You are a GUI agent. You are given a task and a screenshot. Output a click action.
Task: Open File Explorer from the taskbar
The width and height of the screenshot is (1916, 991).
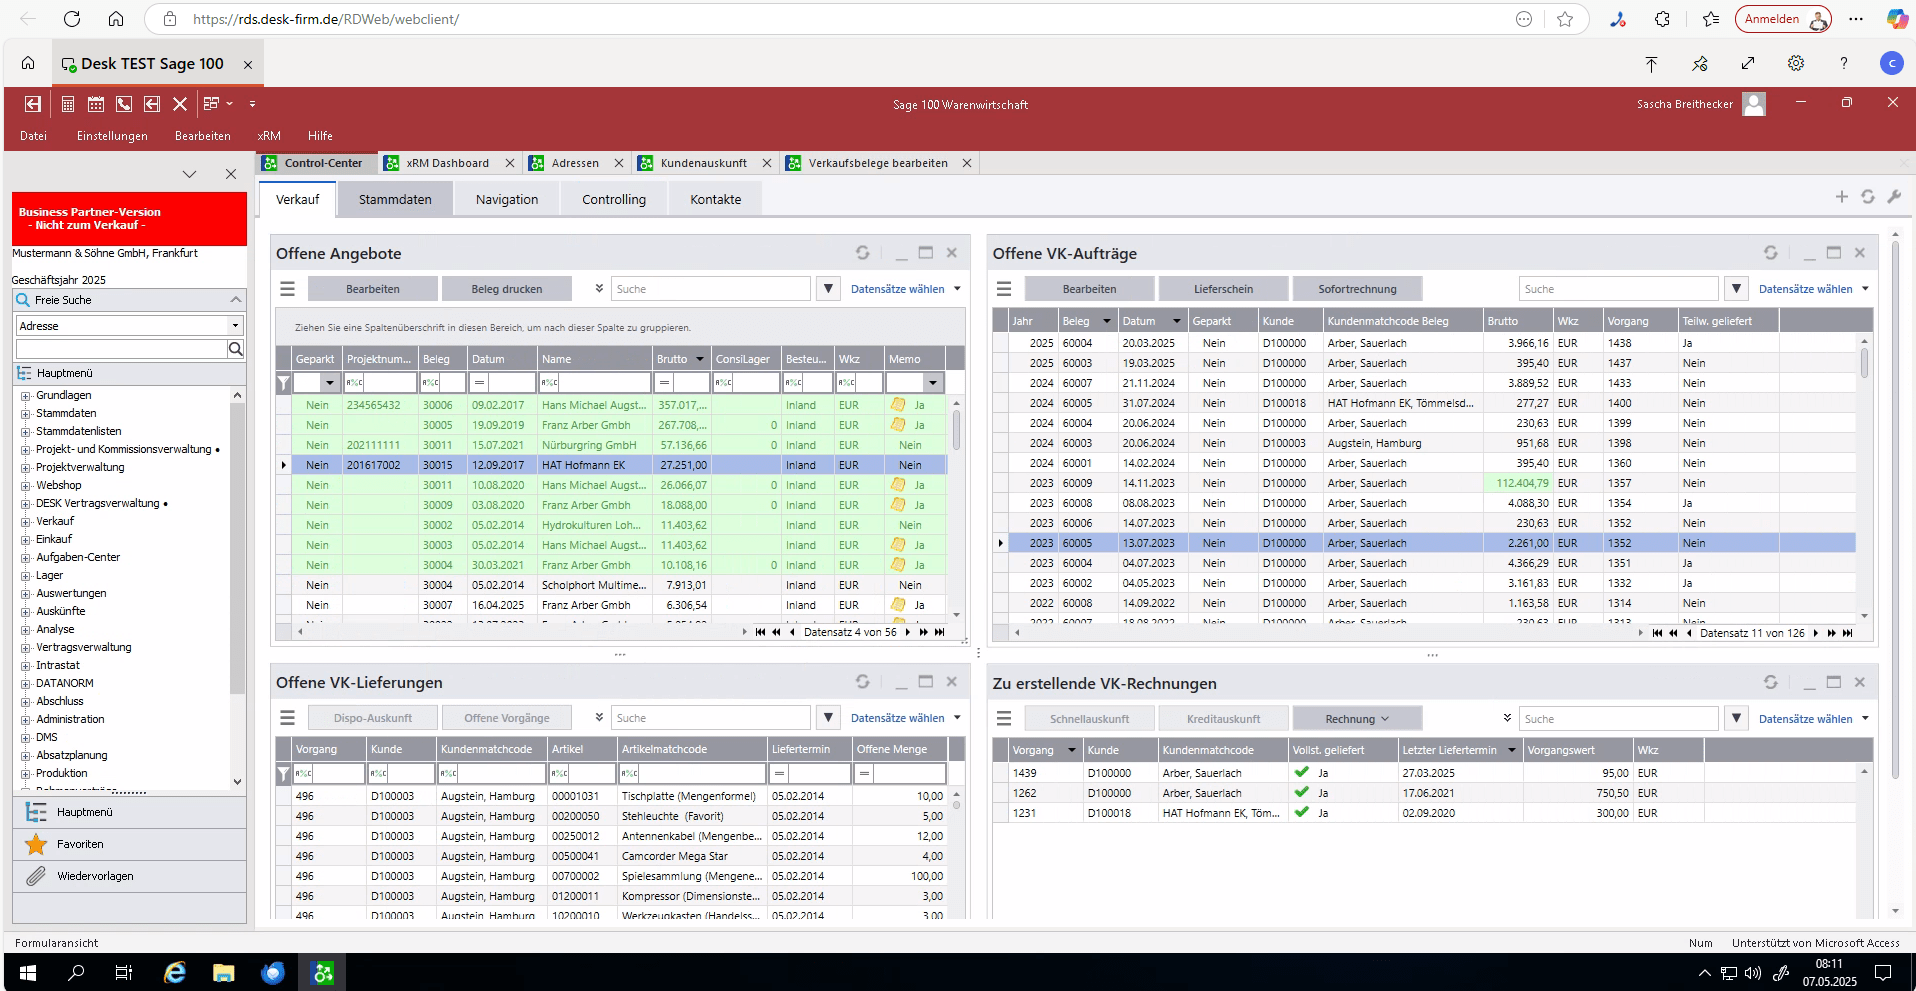pos(223,972)
